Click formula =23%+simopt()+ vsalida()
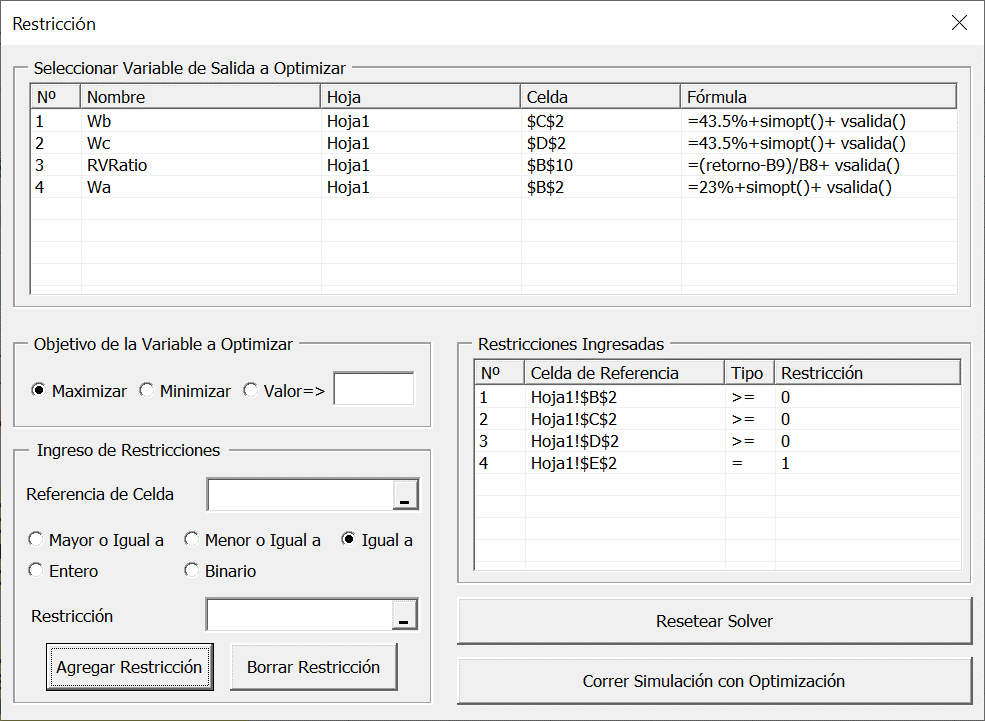Screen dimensions: 985x721 (790, 187)
